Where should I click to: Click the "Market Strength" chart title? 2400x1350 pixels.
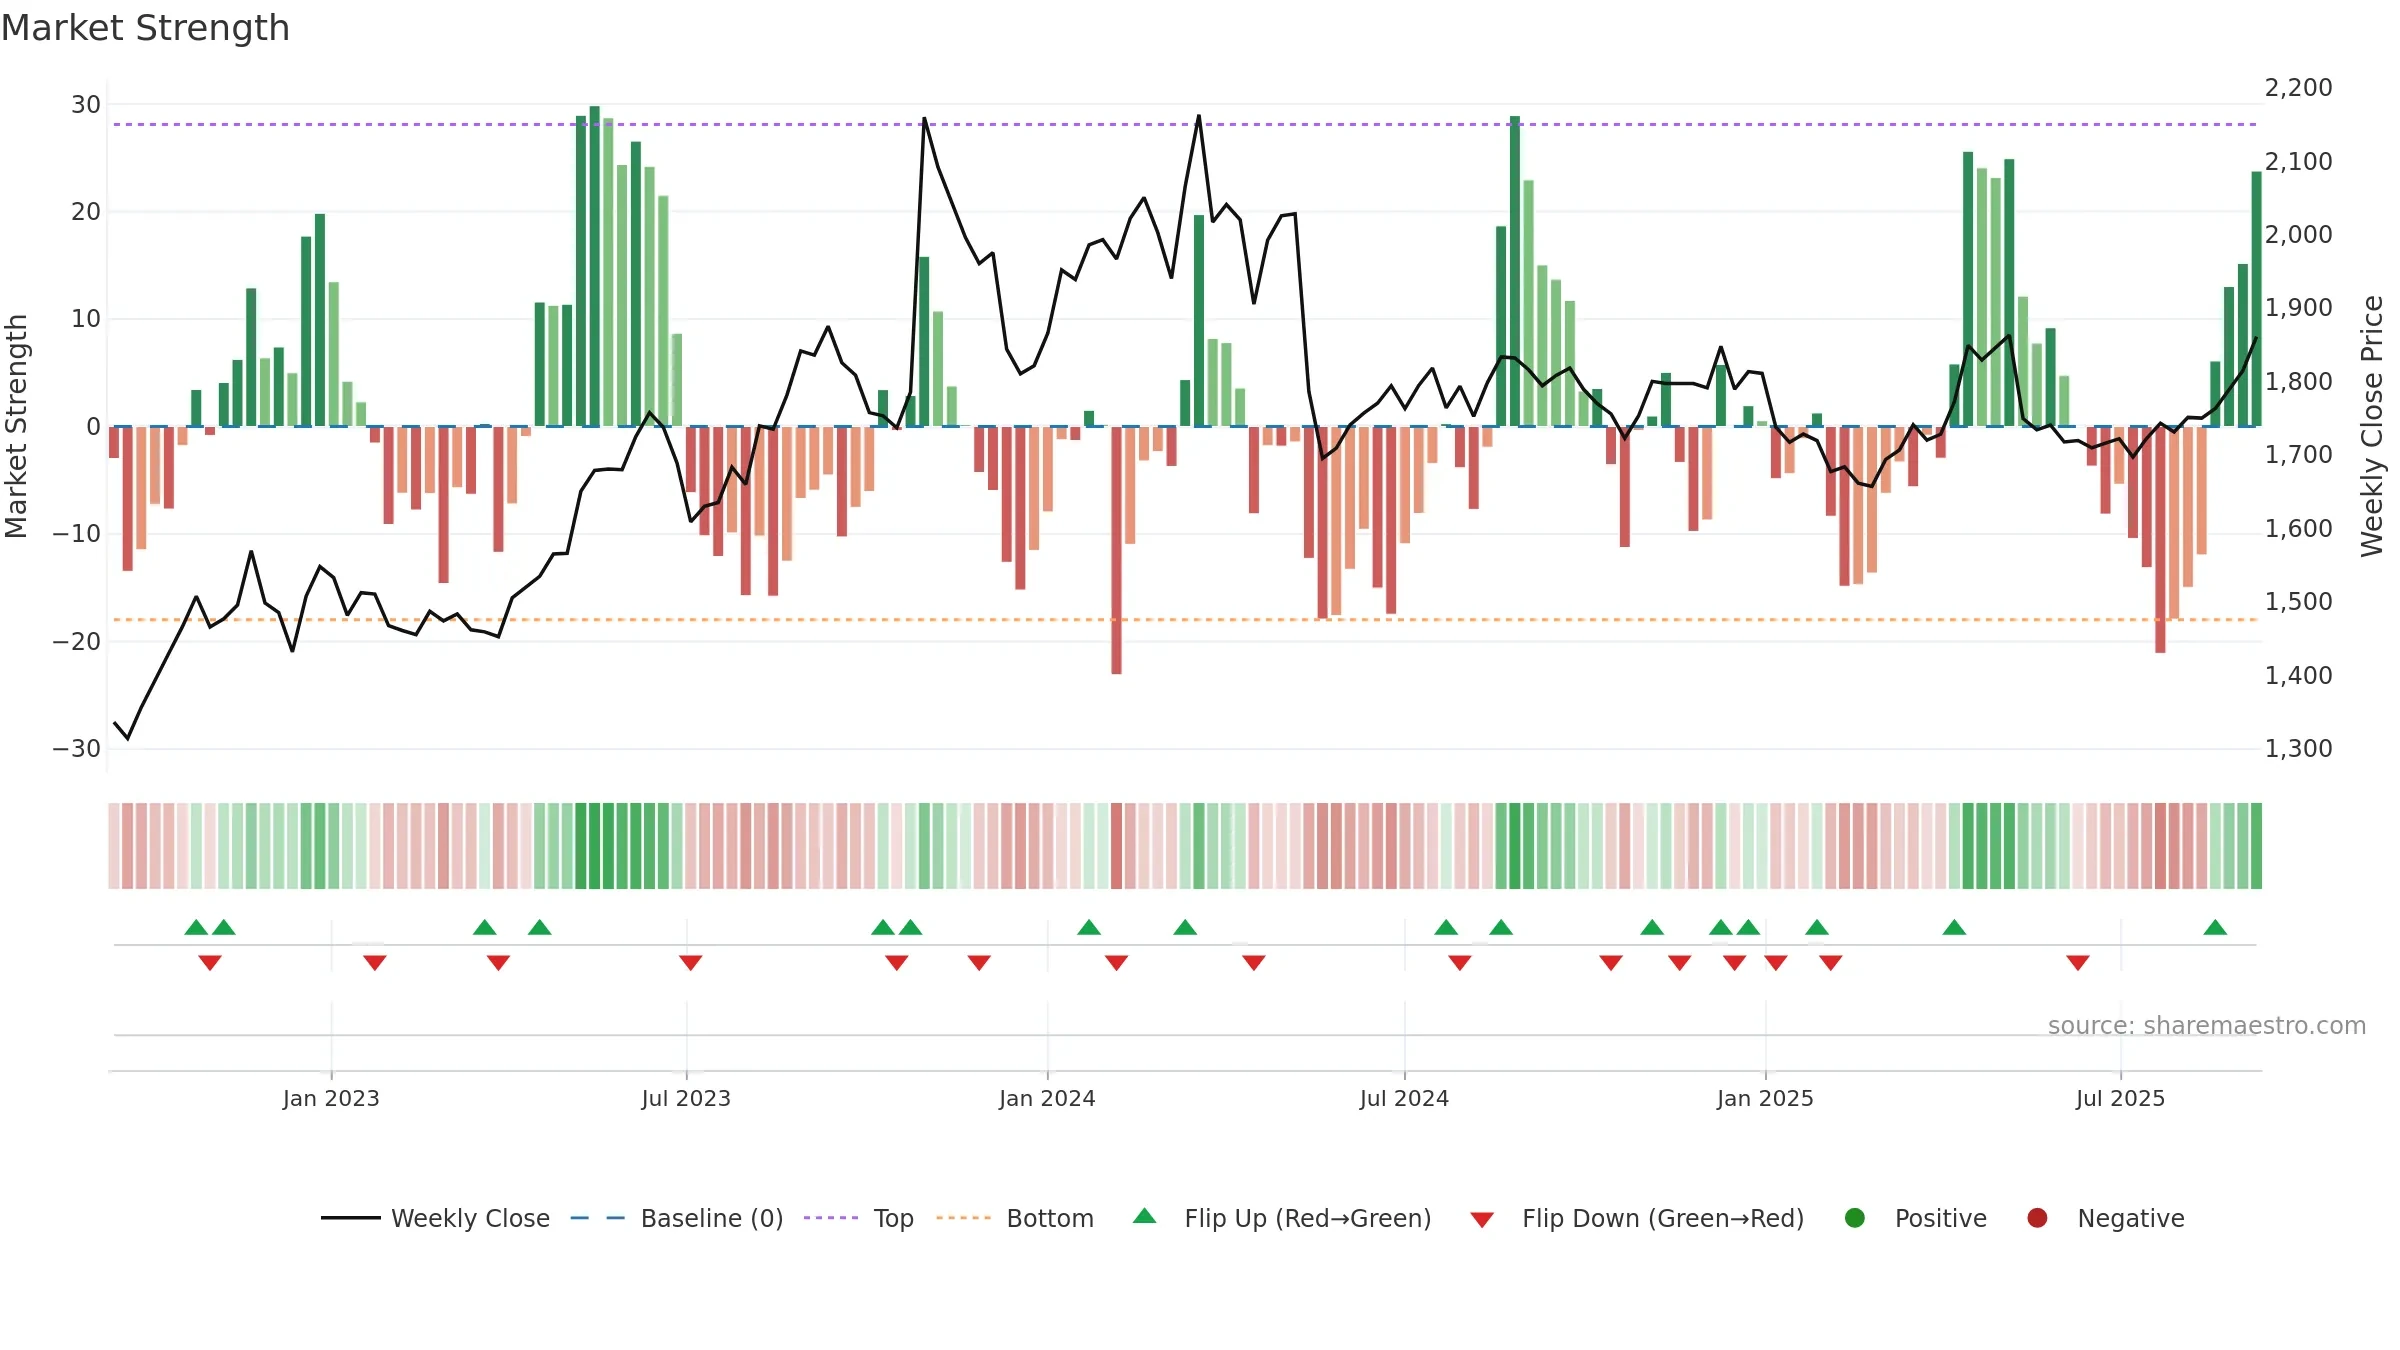(145, 28)
